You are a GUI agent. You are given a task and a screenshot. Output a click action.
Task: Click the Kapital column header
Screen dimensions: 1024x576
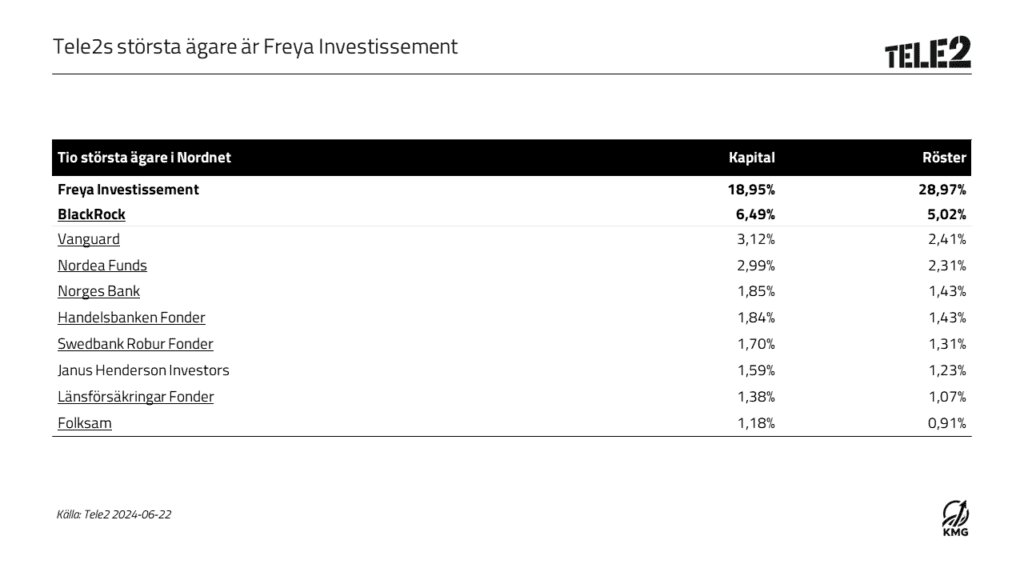(x=752, y=157)
